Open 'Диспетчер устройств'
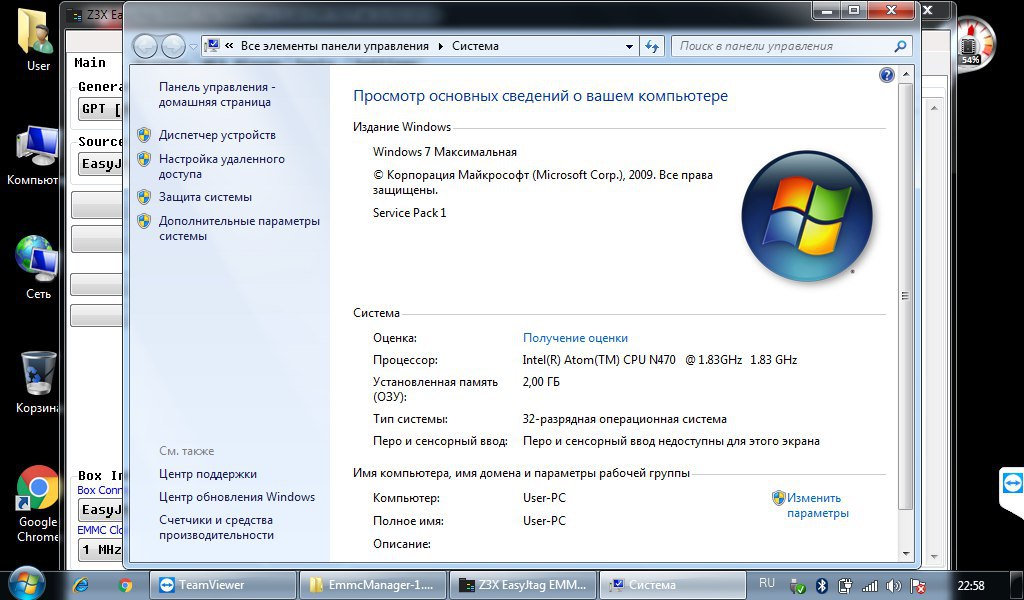The width and height of the screenshot is (1024, 600). point(217,135)
